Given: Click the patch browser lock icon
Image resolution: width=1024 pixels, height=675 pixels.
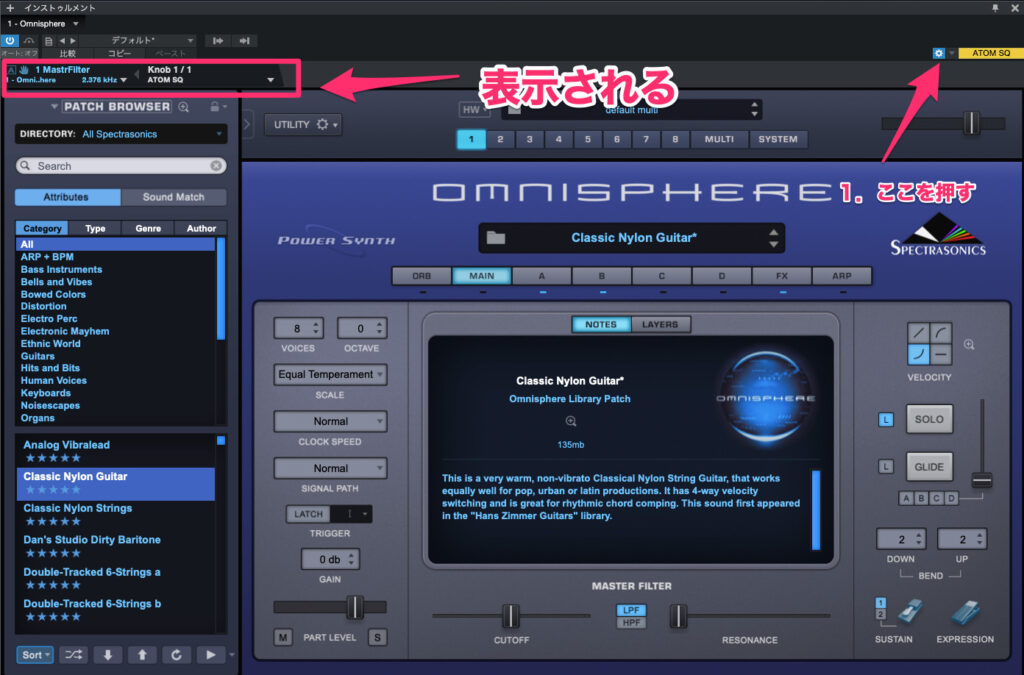Looking at the screenshot, I should click(x=214, y=107).
